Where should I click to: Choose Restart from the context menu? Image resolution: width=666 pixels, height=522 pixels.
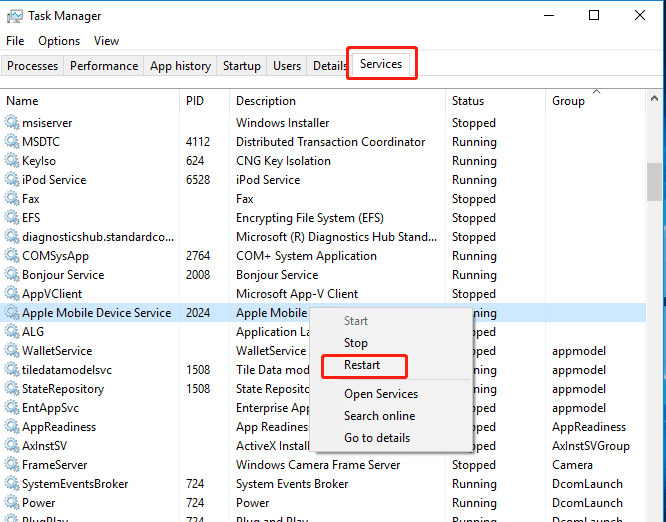[x=362, y=365]
